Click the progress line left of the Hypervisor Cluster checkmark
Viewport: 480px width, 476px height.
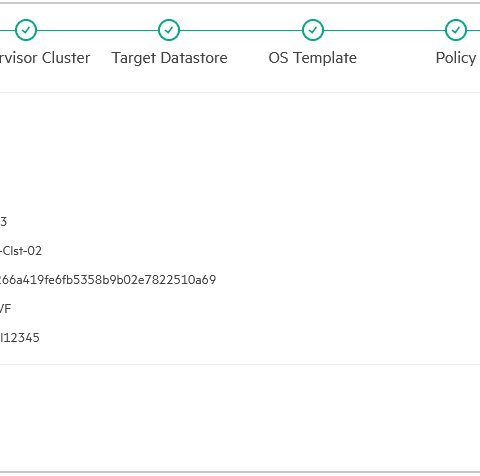coord(7,30)
